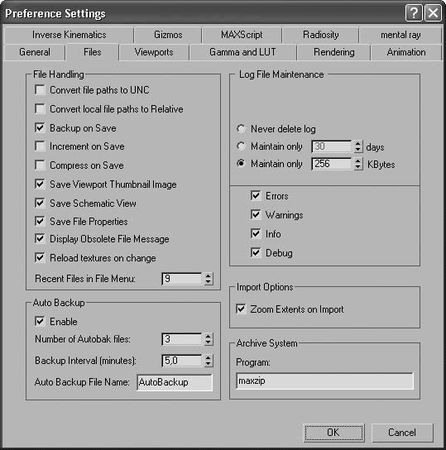
Task: Click Number of Autobak files spinner
Action: click(x=208, y=339)
